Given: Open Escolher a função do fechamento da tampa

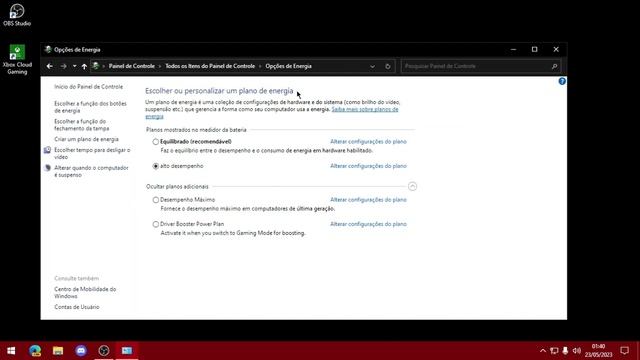Looking at the screenshot, I should [82, 125].
